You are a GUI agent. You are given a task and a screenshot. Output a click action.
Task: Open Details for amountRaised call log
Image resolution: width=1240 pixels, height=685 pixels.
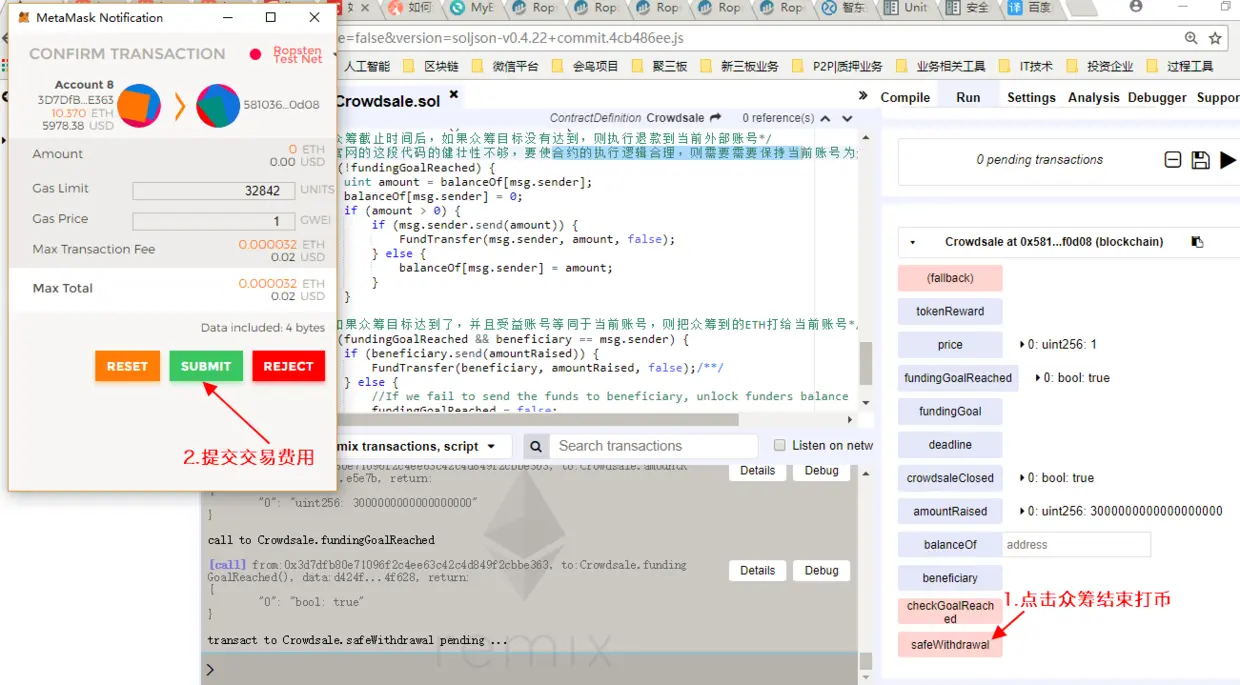pyautogui.click(x=757, y=470)
